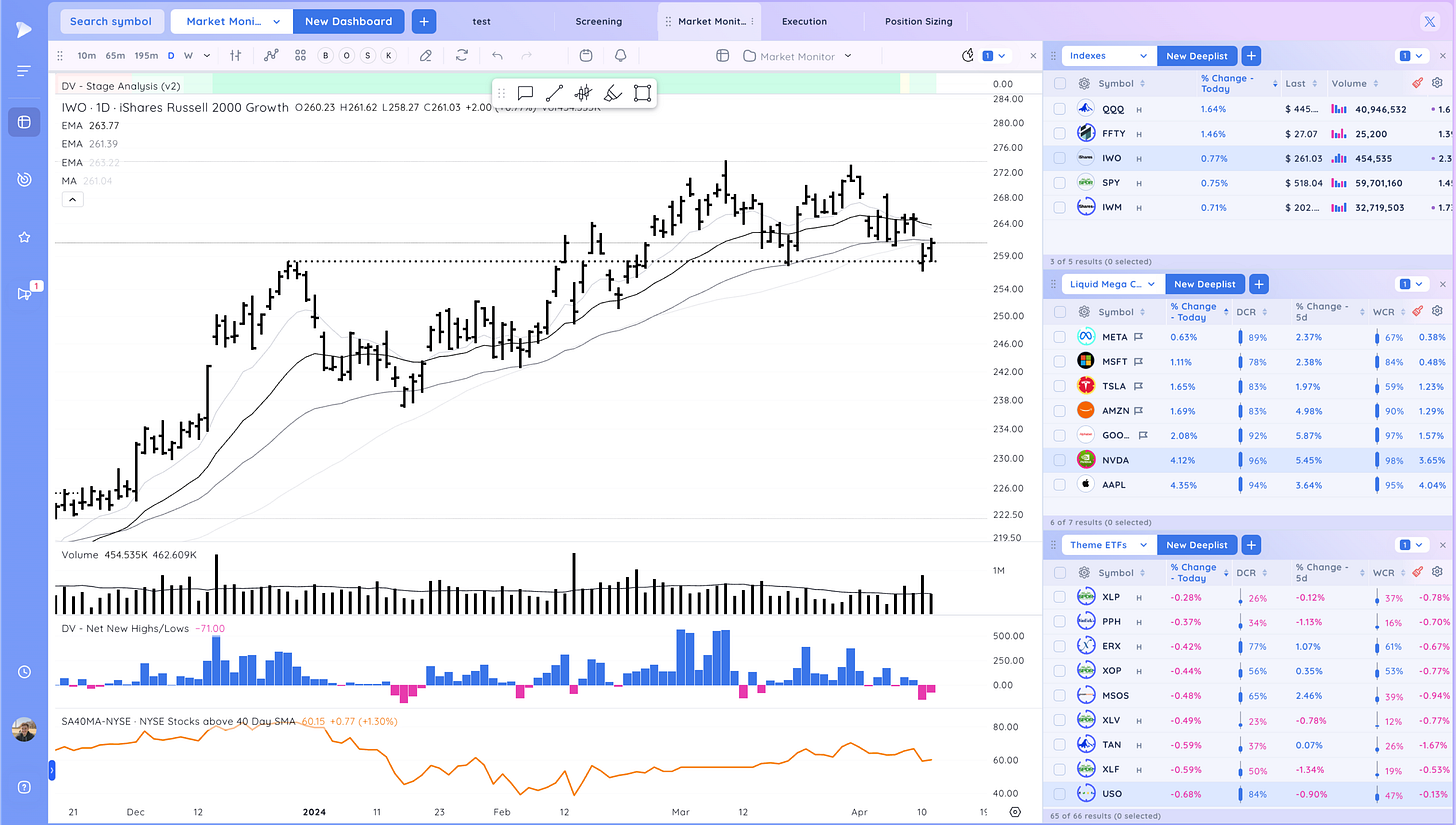Tick the XLP row checkbox
The width and height of the screenshot is (1456, 825).
pyautogui.click(x=1060, y=597)
